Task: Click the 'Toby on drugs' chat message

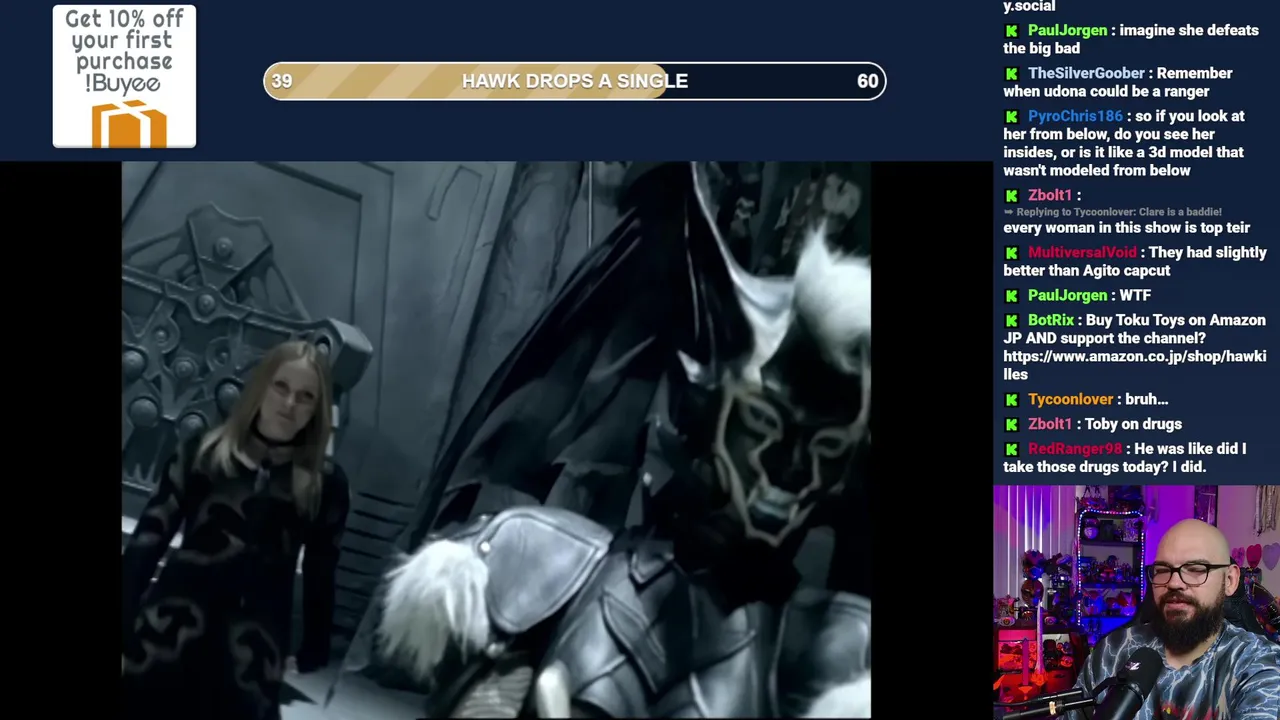Action: pos(1133,424)
